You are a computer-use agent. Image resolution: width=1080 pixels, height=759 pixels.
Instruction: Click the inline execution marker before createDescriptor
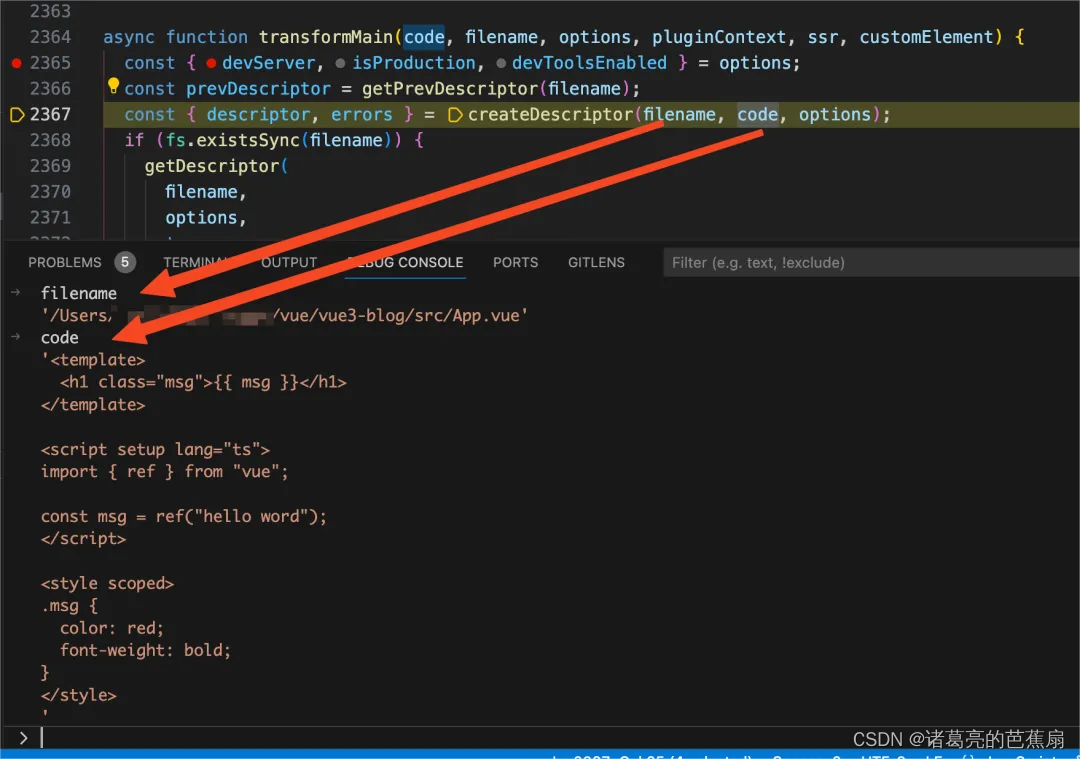[x=455, y=115]
